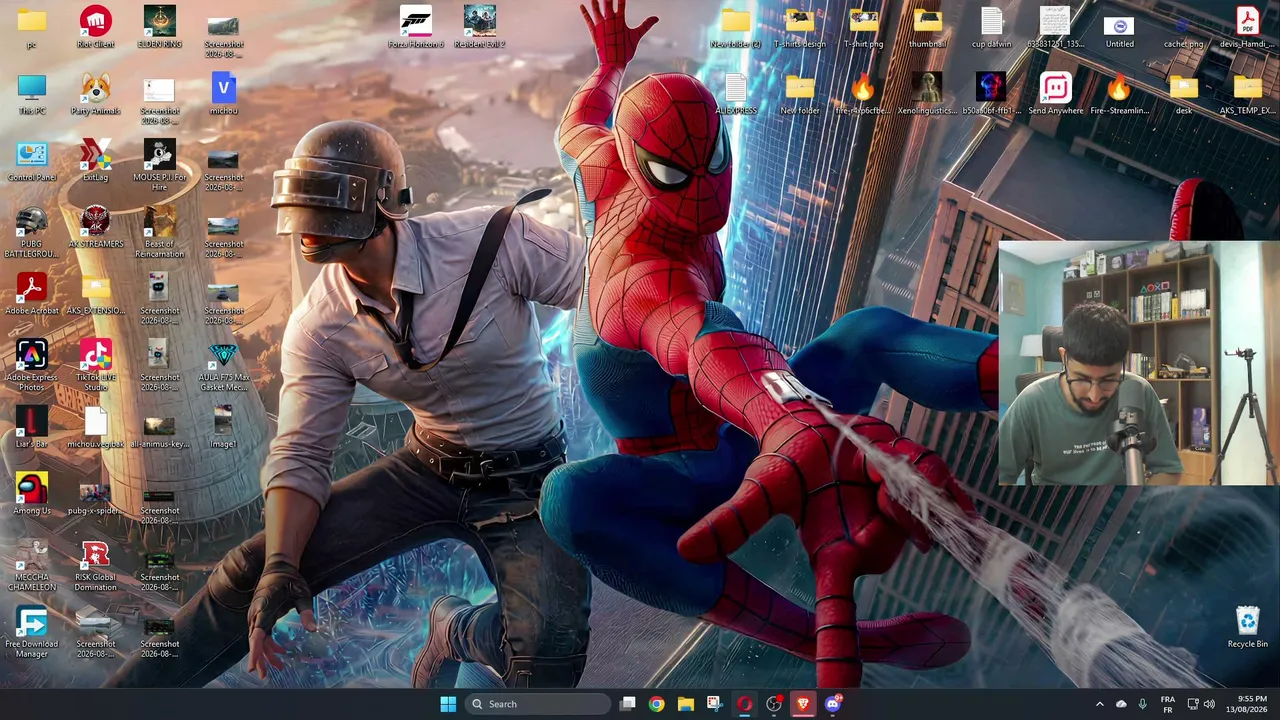Launch Google Chrome from the taskbar
1280x720 pixels.
[656, 704]
